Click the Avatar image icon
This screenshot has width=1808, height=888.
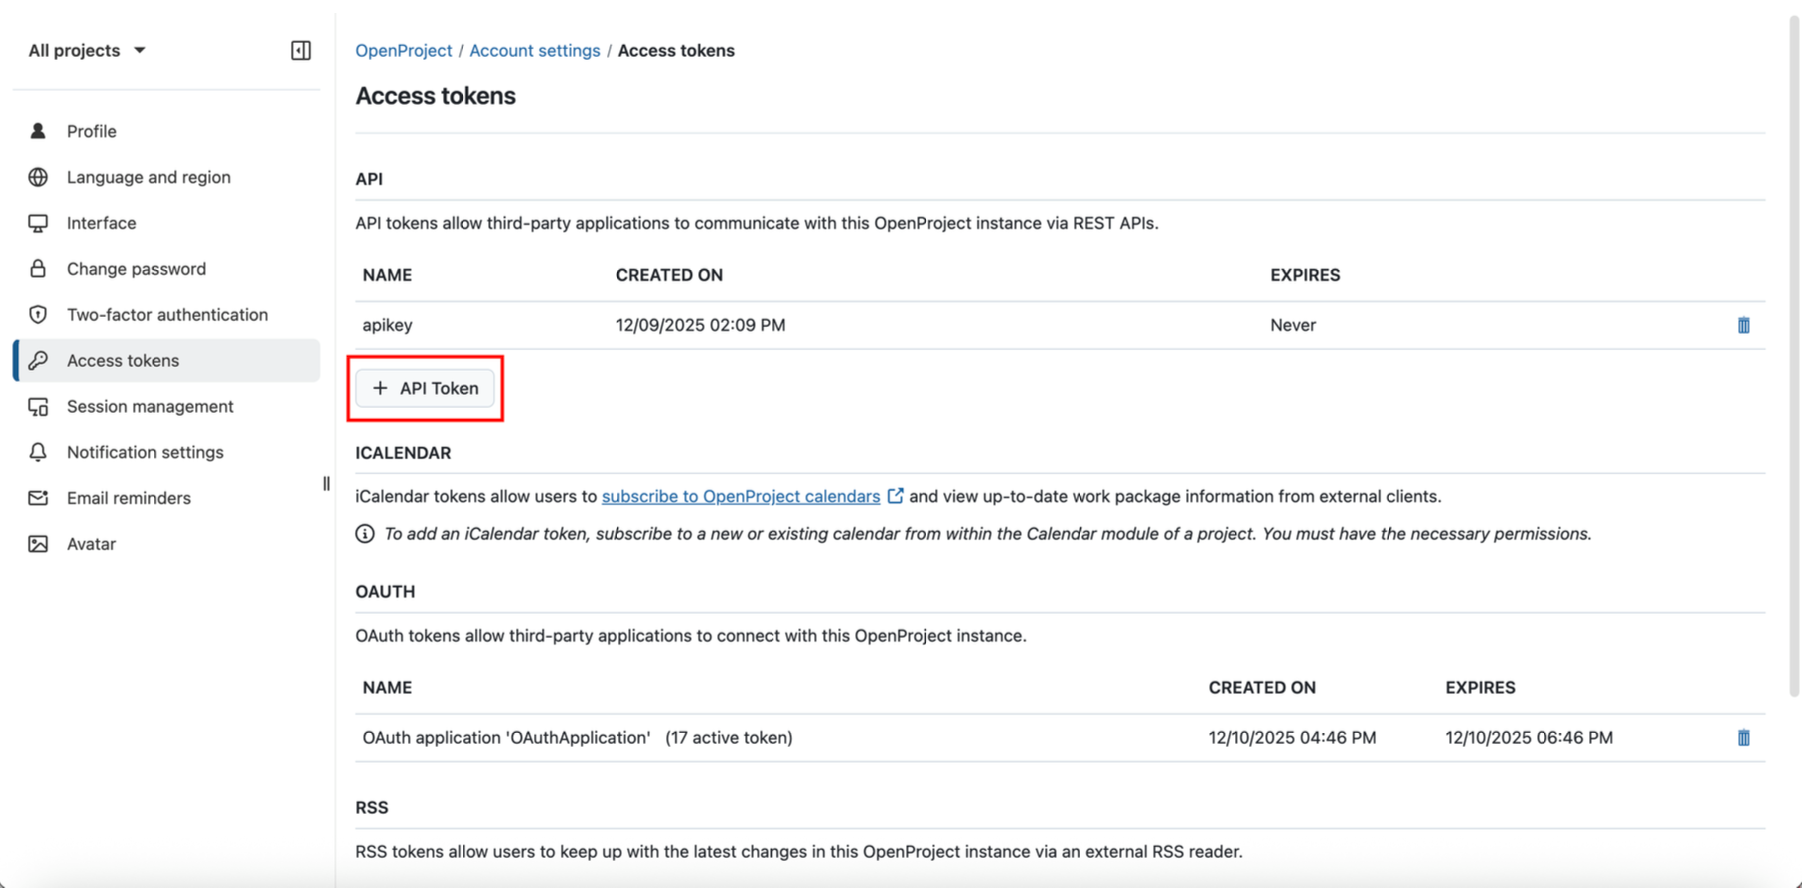click(38, 544)
